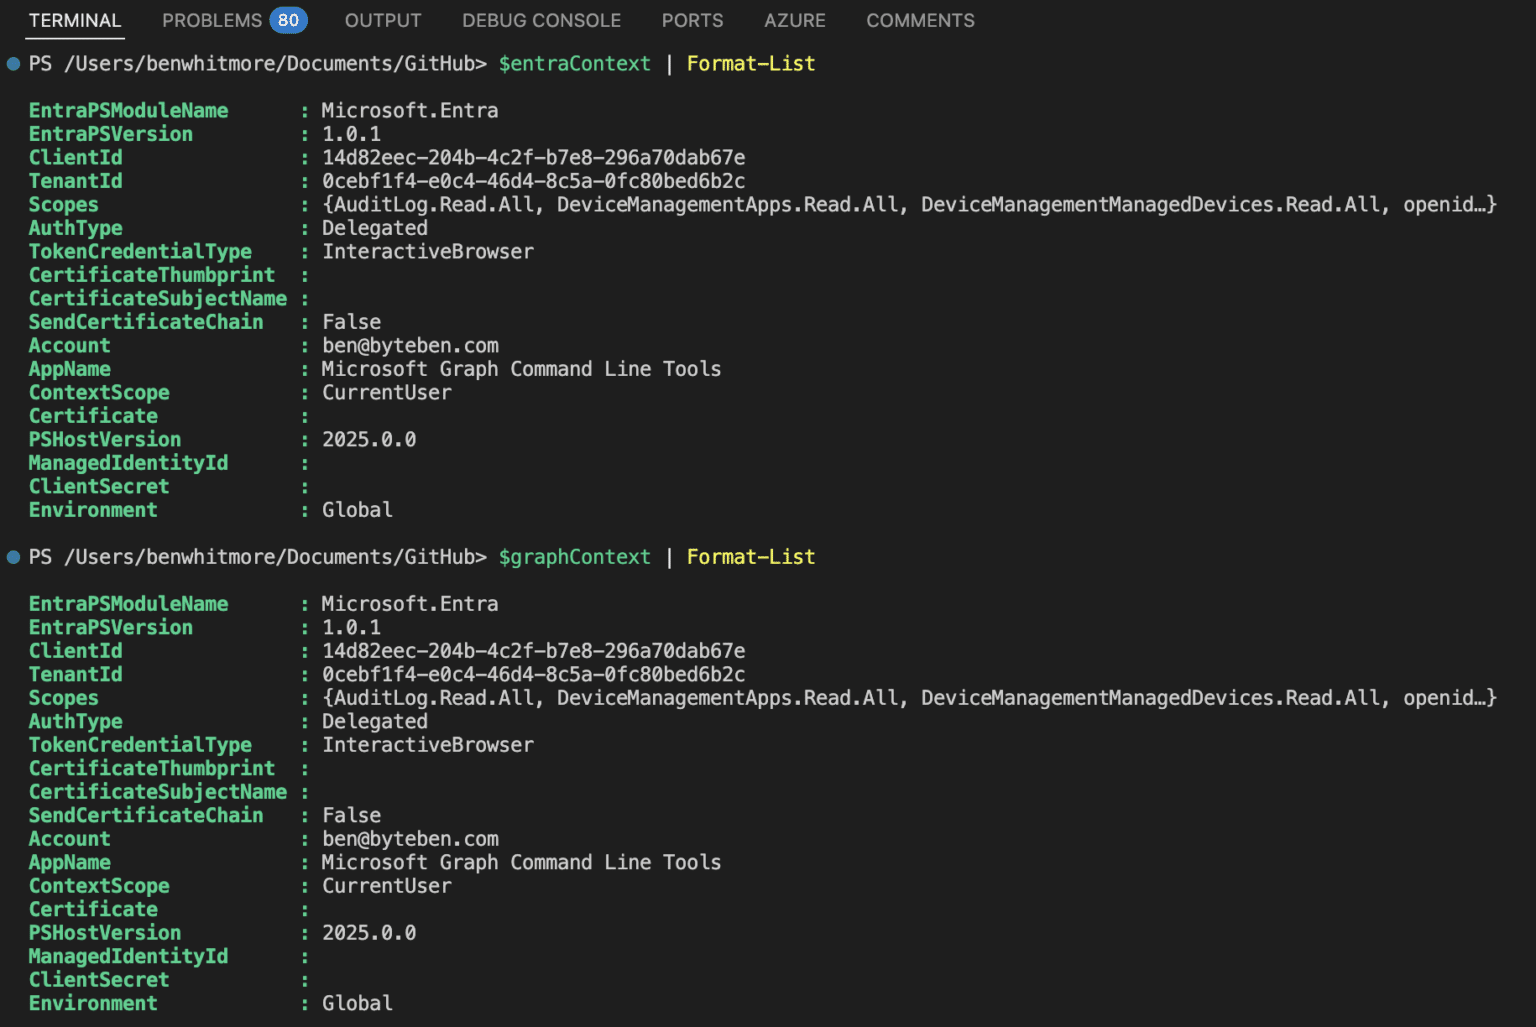Viewport: 1536px width, 1027px height.
Task: Click the ClientId value in first output
Action: tap(533, 157)
